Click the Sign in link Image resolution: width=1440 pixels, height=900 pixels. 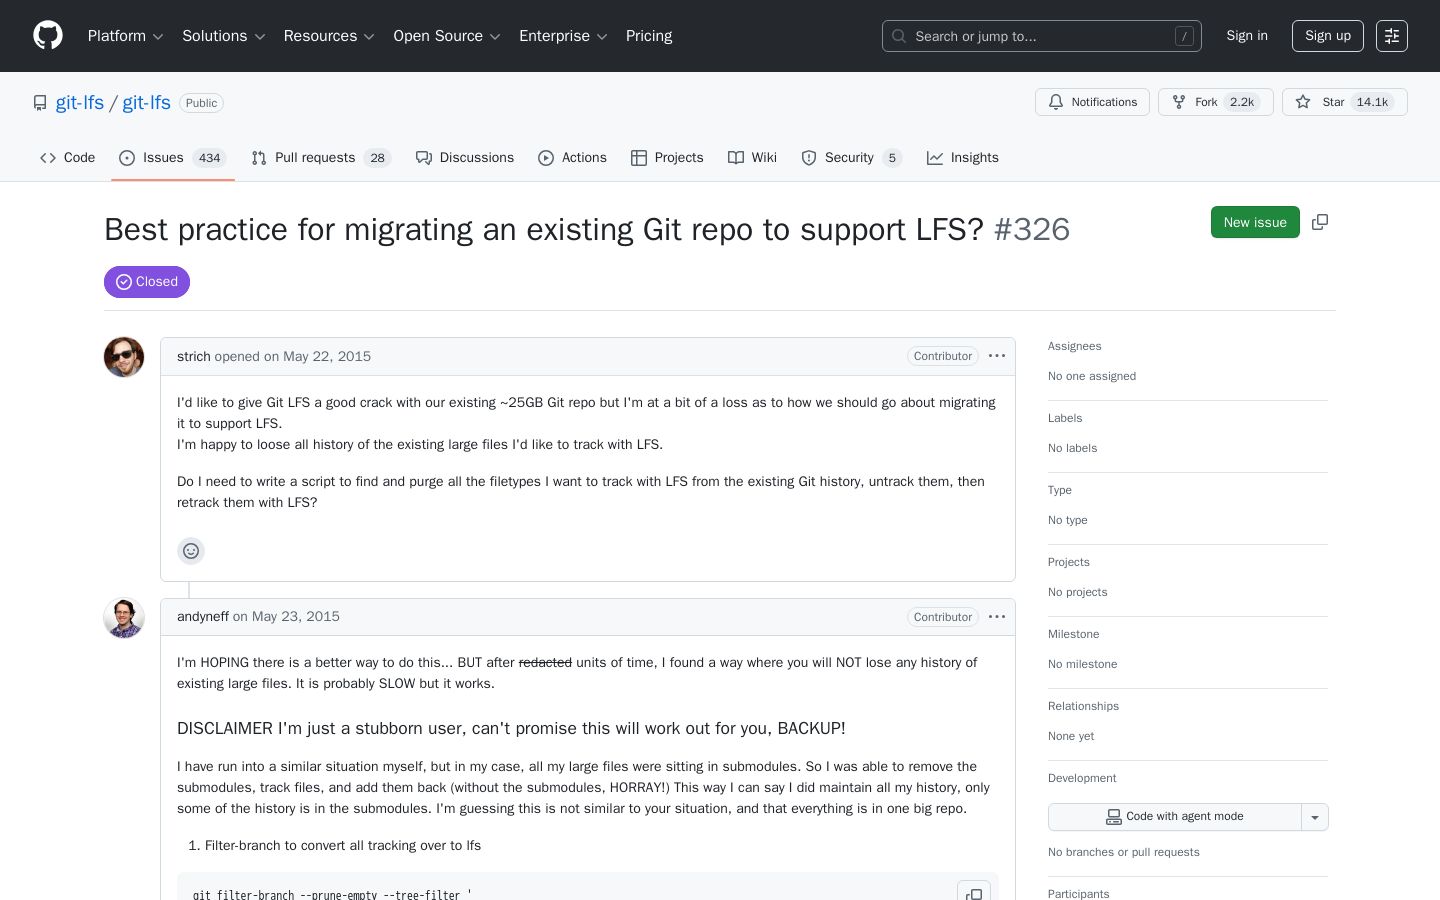pyautogui.click(x=1247, y=36)
